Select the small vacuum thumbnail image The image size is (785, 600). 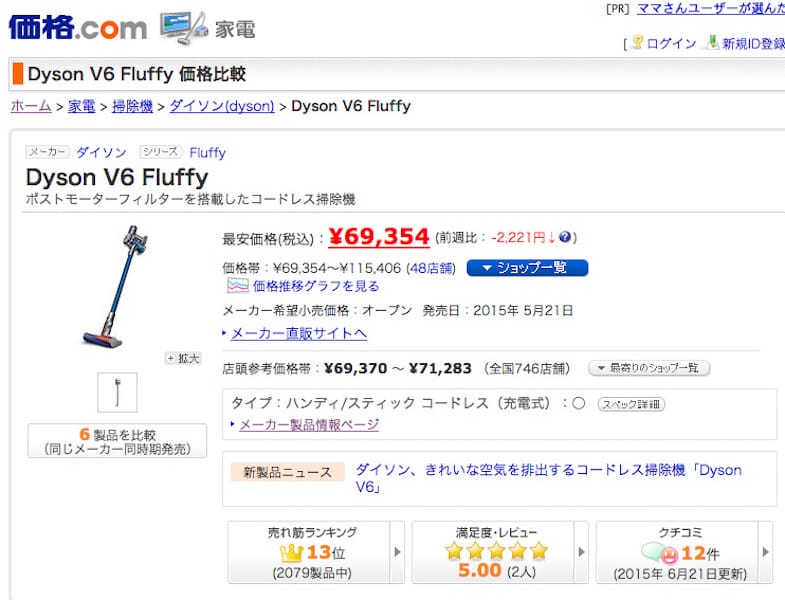(117, 392)
